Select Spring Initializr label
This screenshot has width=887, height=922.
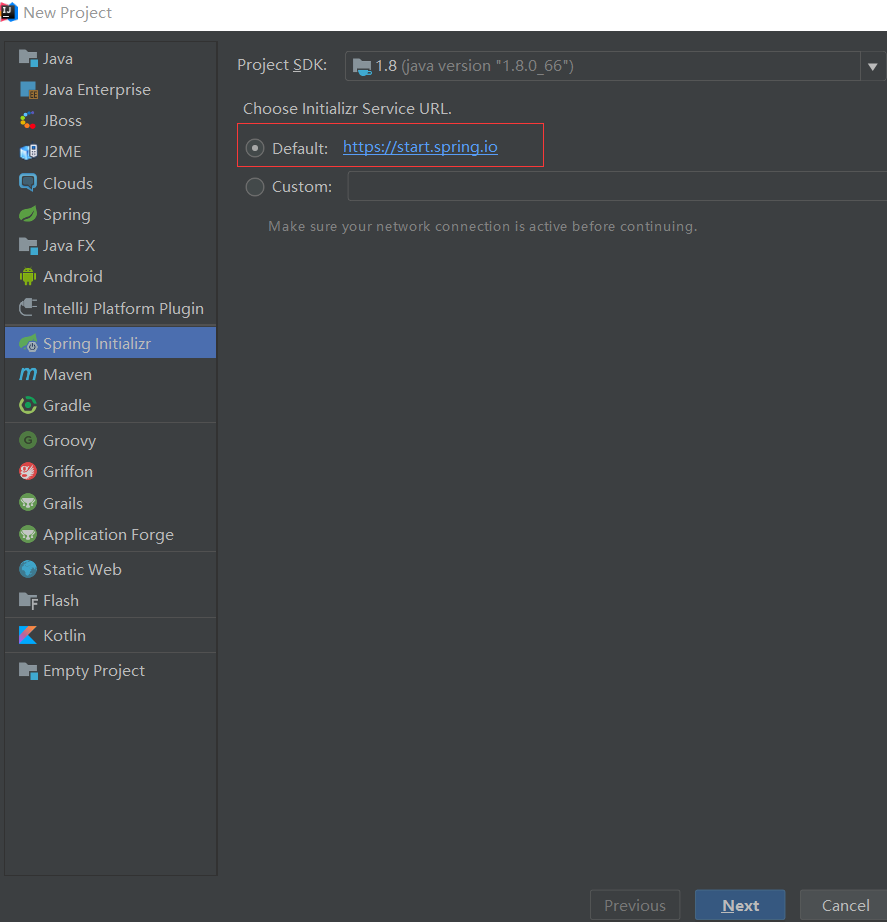click(96, 344)
